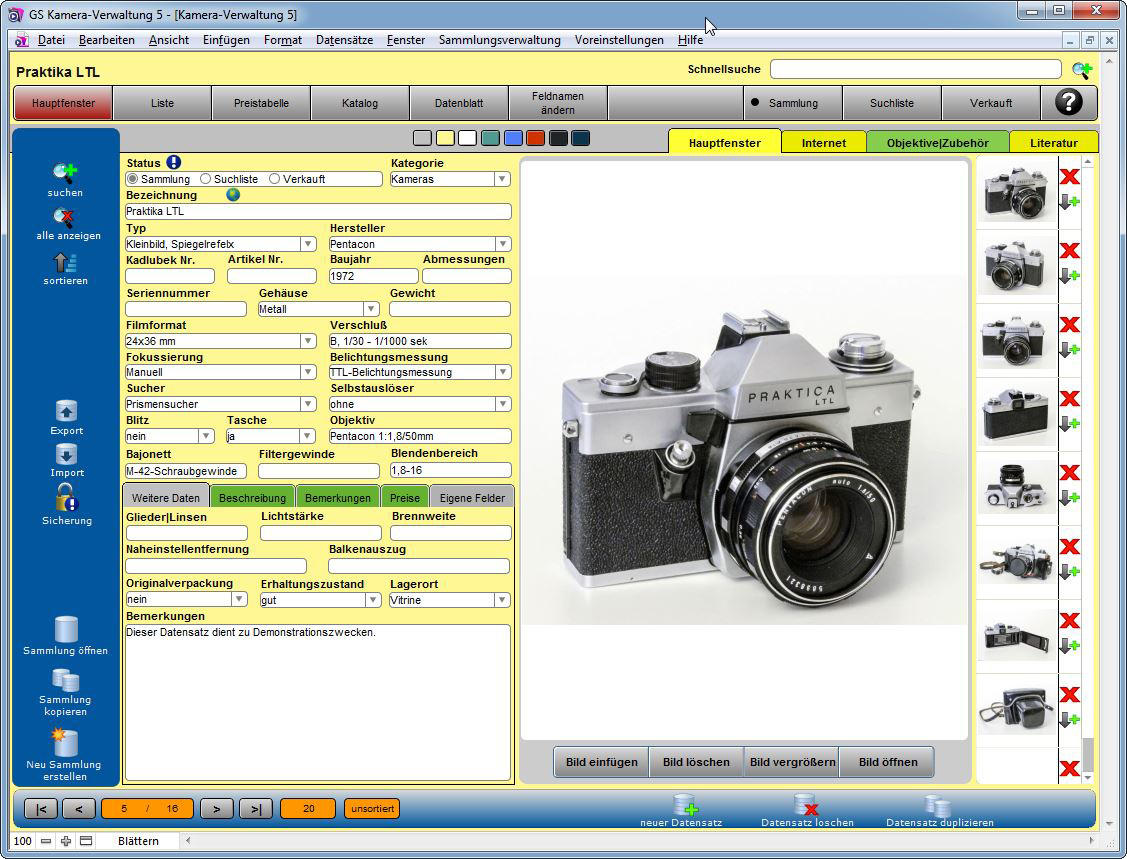
Task: Go to next record button
Action: pos(216,809)
